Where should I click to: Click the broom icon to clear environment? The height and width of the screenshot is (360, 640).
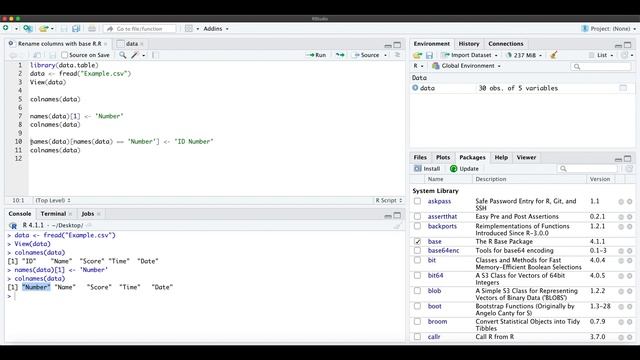553,55
